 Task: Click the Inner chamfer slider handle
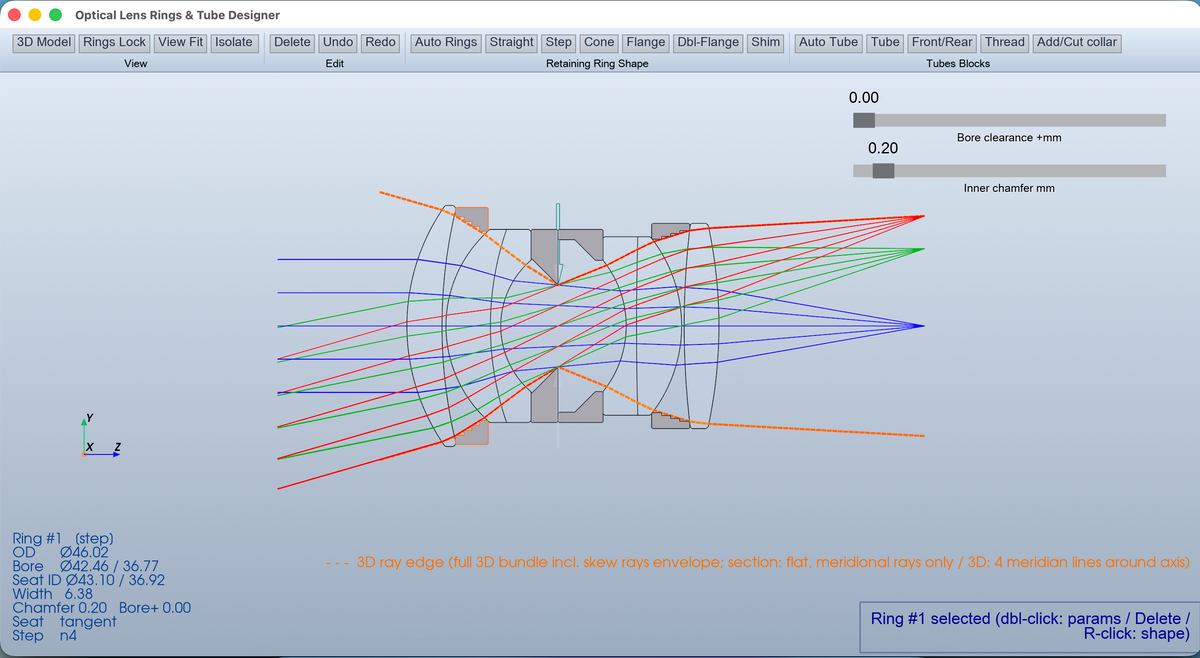pyautogui.click(x=883, y=170)
